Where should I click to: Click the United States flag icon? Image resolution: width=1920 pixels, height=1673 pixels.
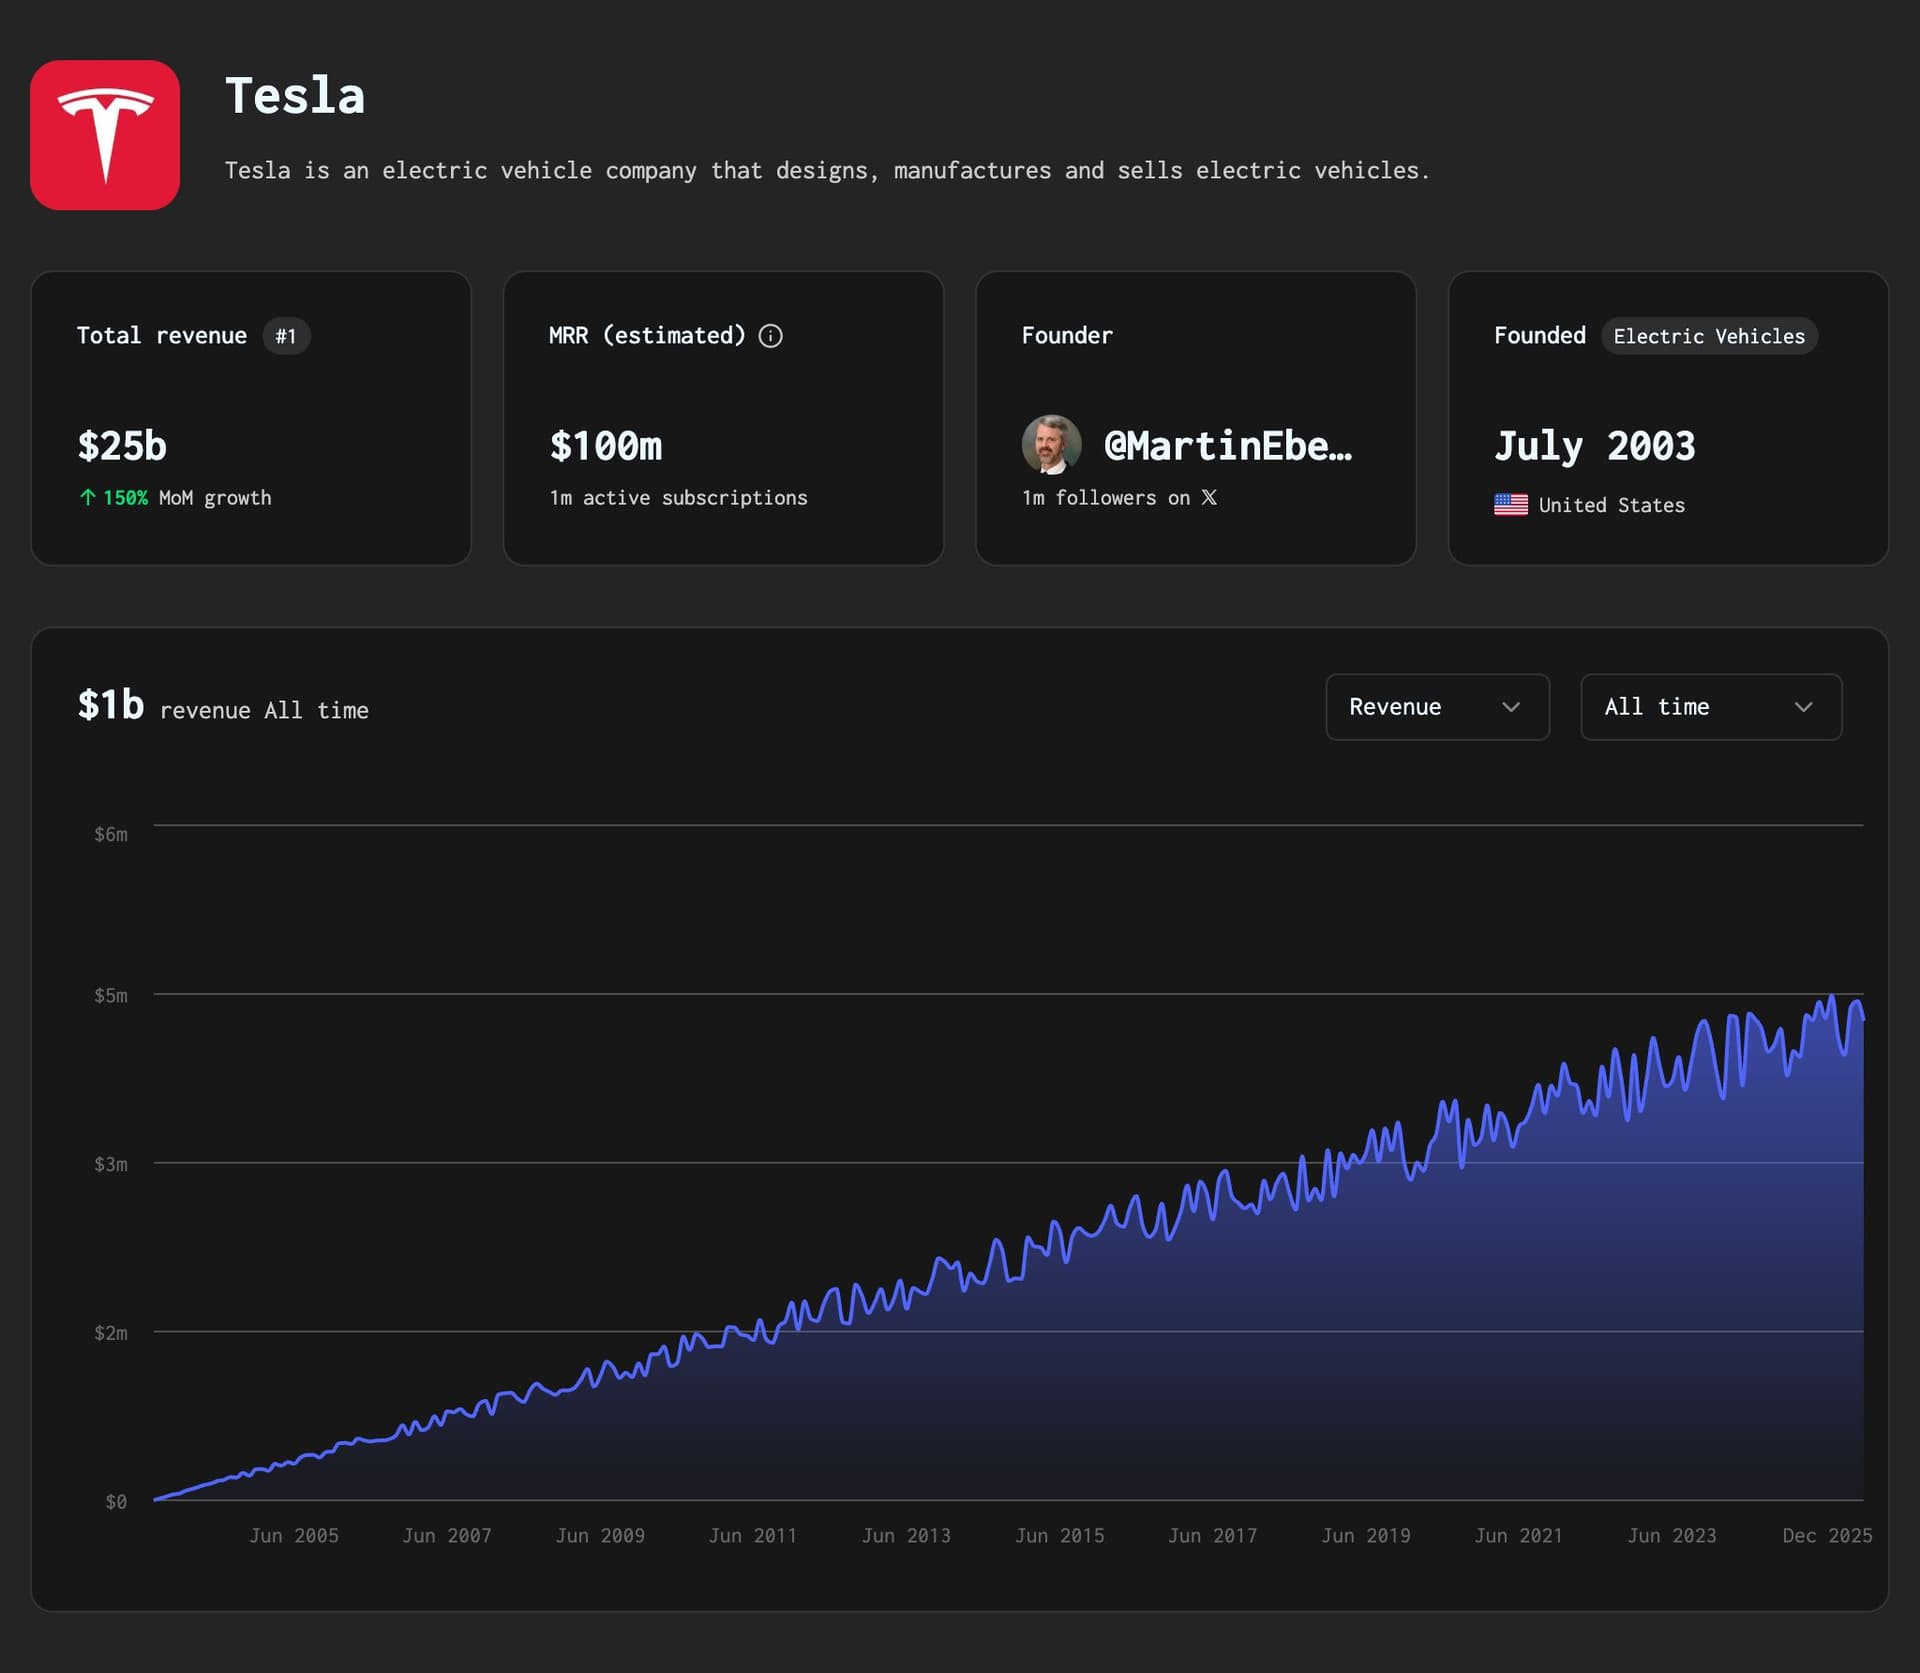[x=1510, y=505]
